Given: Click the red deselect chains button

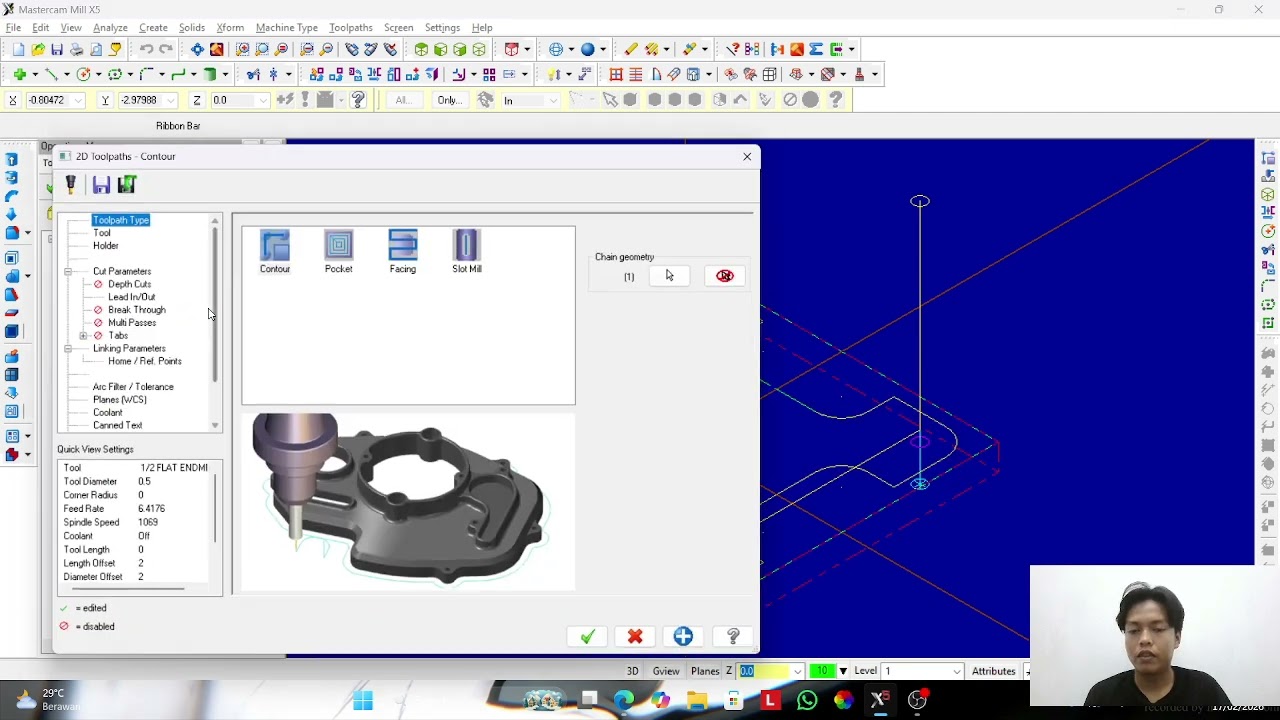Looking at the screenshot, I should [725, 276].
